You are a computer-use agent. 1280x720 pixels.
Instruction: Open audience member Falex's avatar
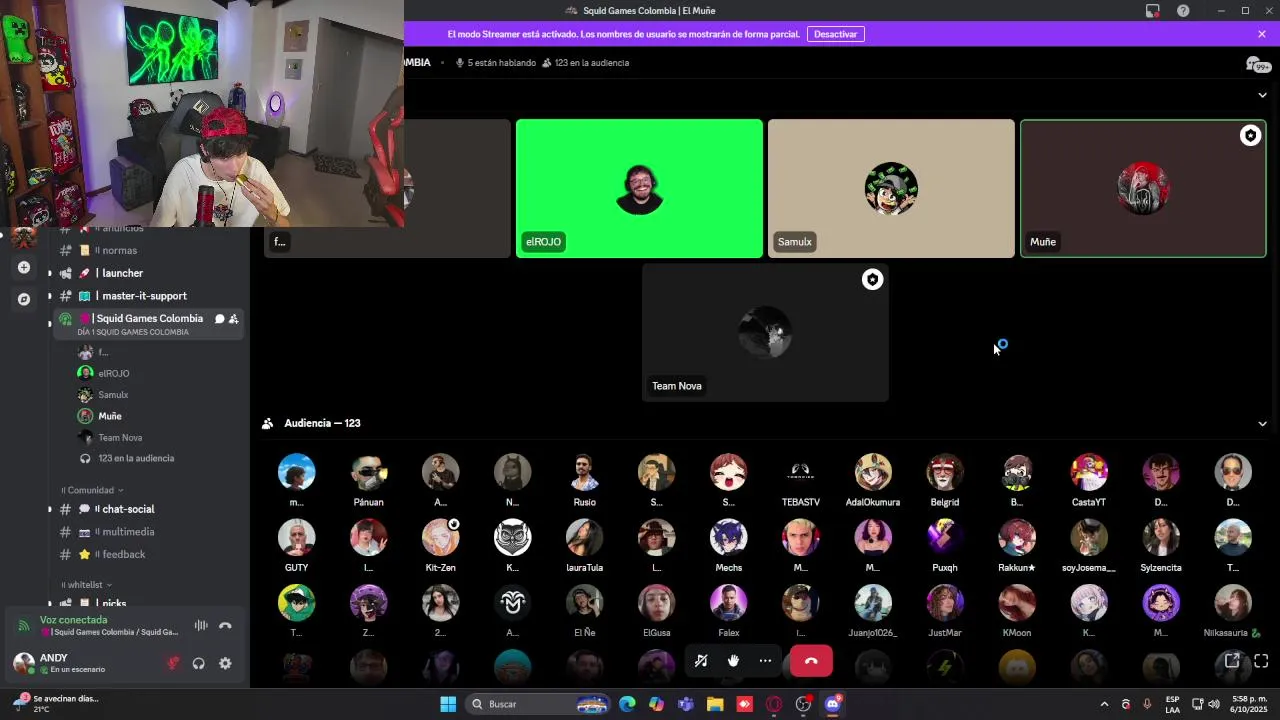(728, 603)
